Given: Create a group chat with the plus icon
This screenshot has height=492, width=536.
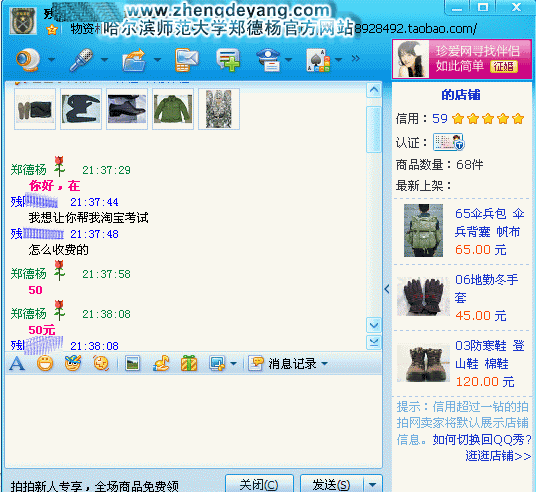Looking at the screenshot, I should click(228, 60).
